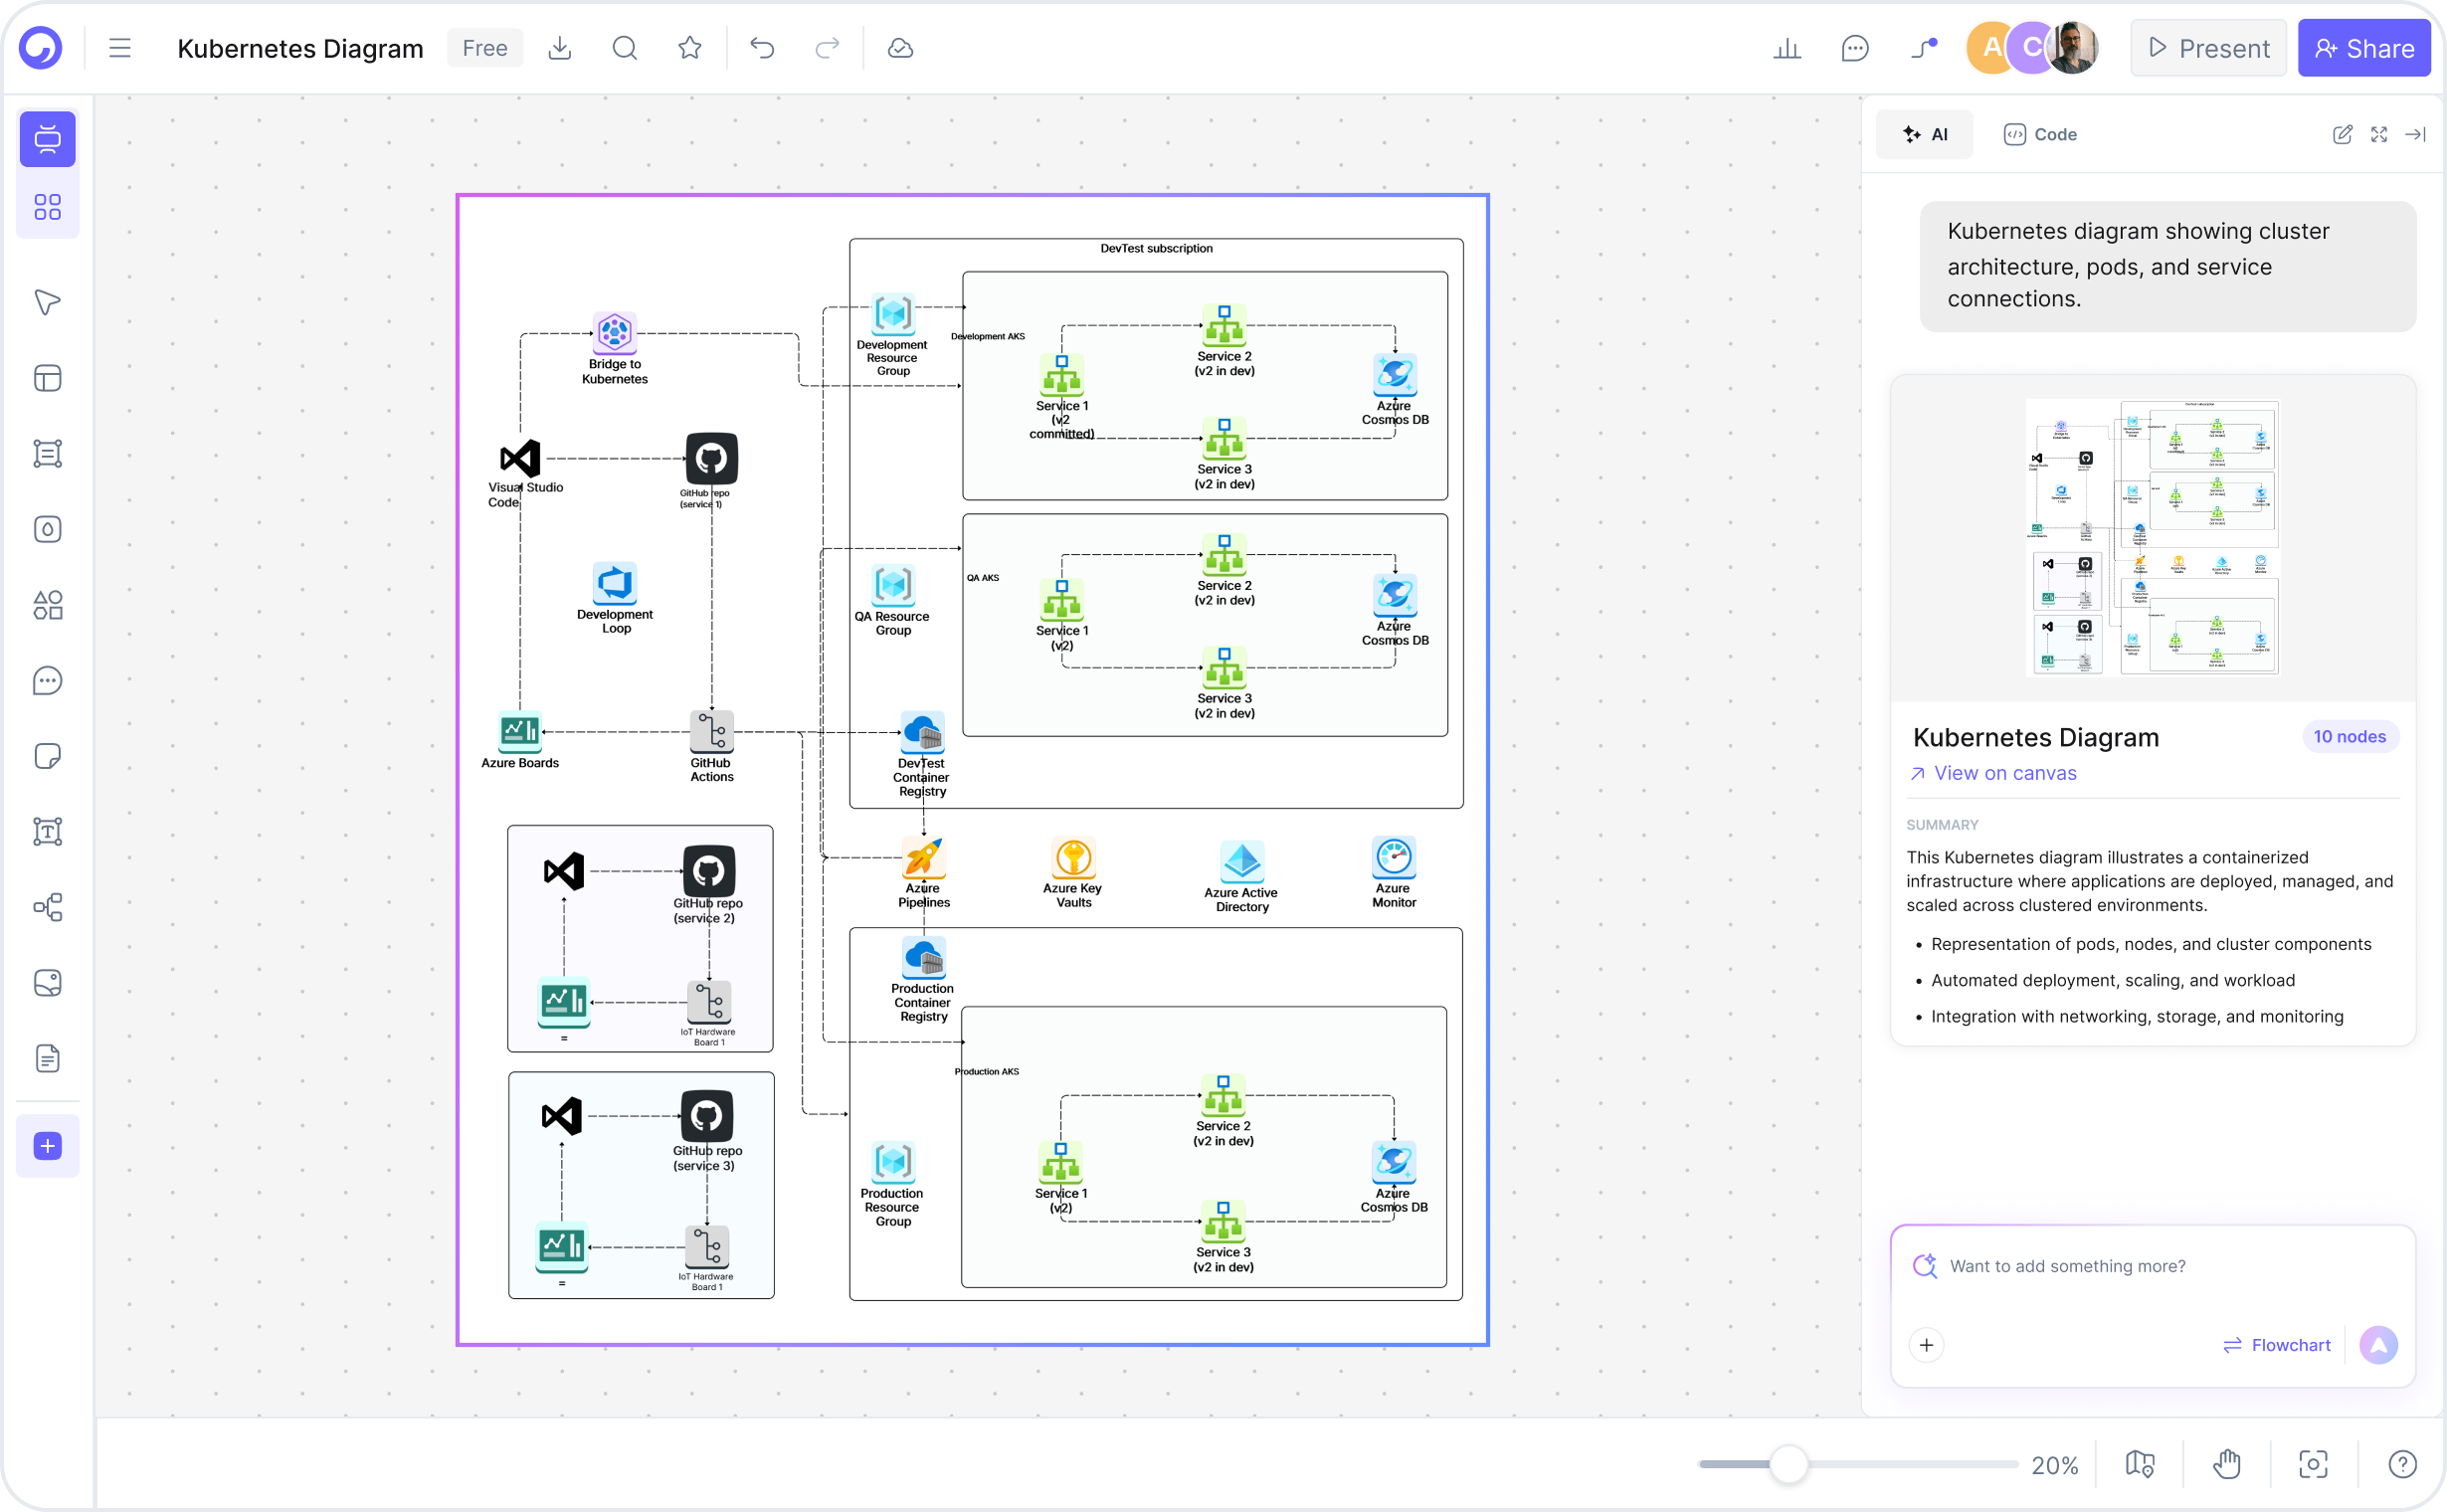Viewport: 2447px width, 1512px height.
Task: Open the Kubernetes Diagram preview thumbnail
Action: point(2152,538)
